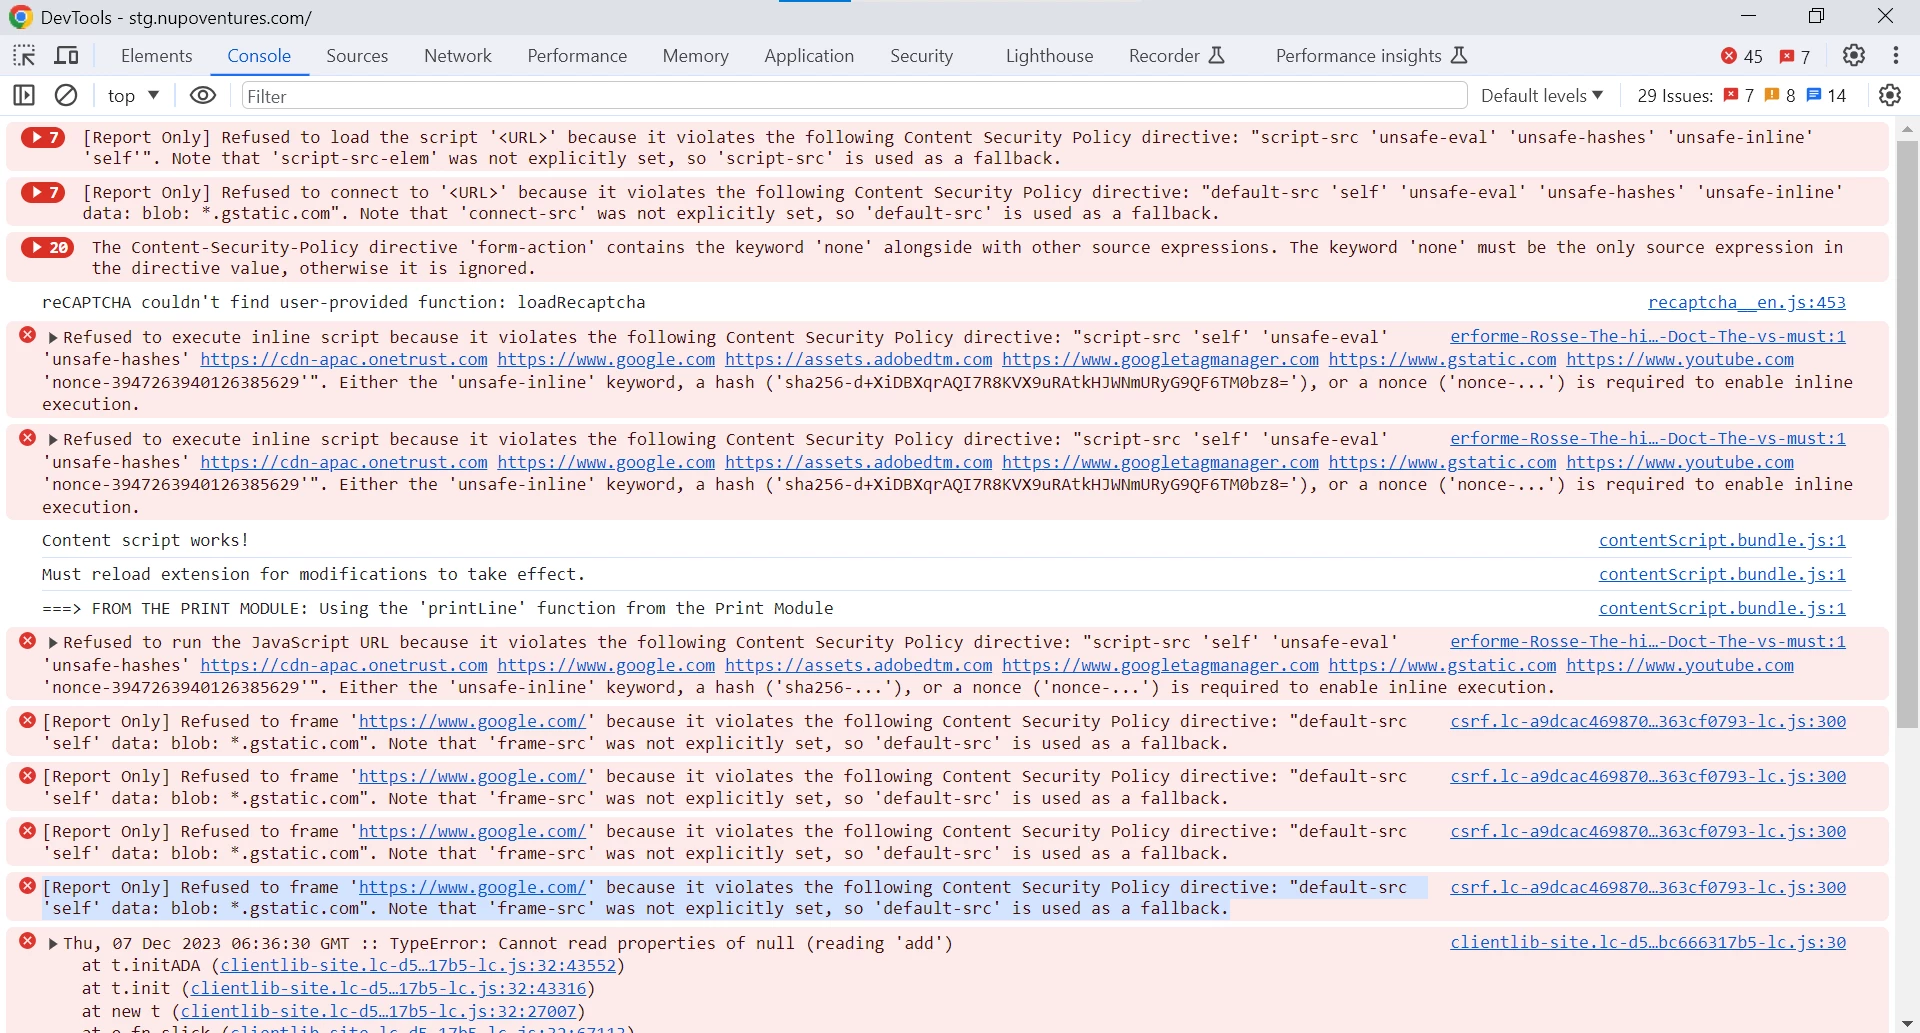
Task: Open the Default levels dropdown
Action: pyautogui.click(x=1541, y=95)
